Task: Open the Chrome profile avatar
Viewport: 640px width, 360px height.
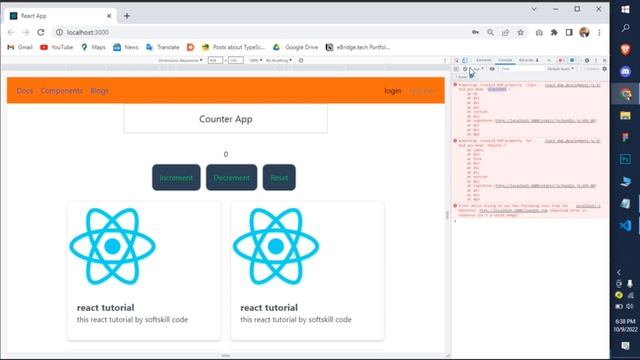Action: pos(584,32)
